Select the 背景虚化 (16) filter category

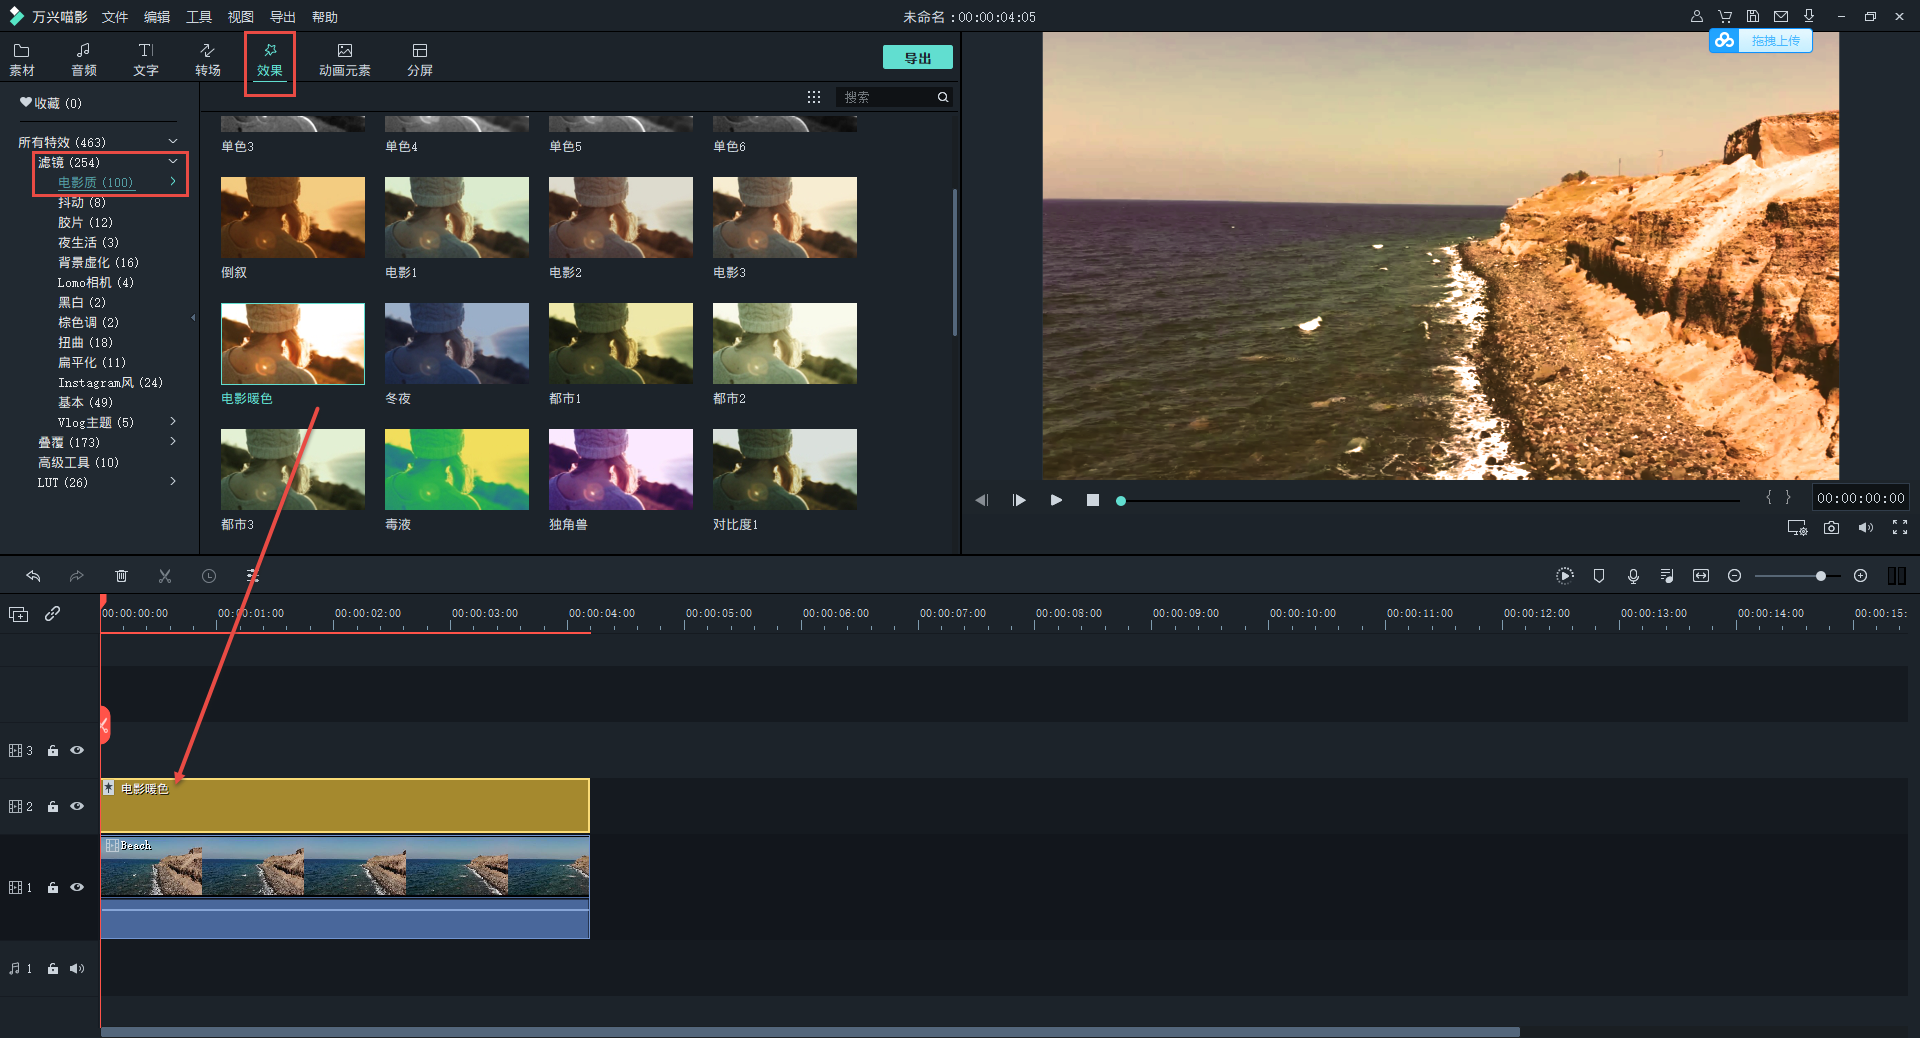pos(98,262)
